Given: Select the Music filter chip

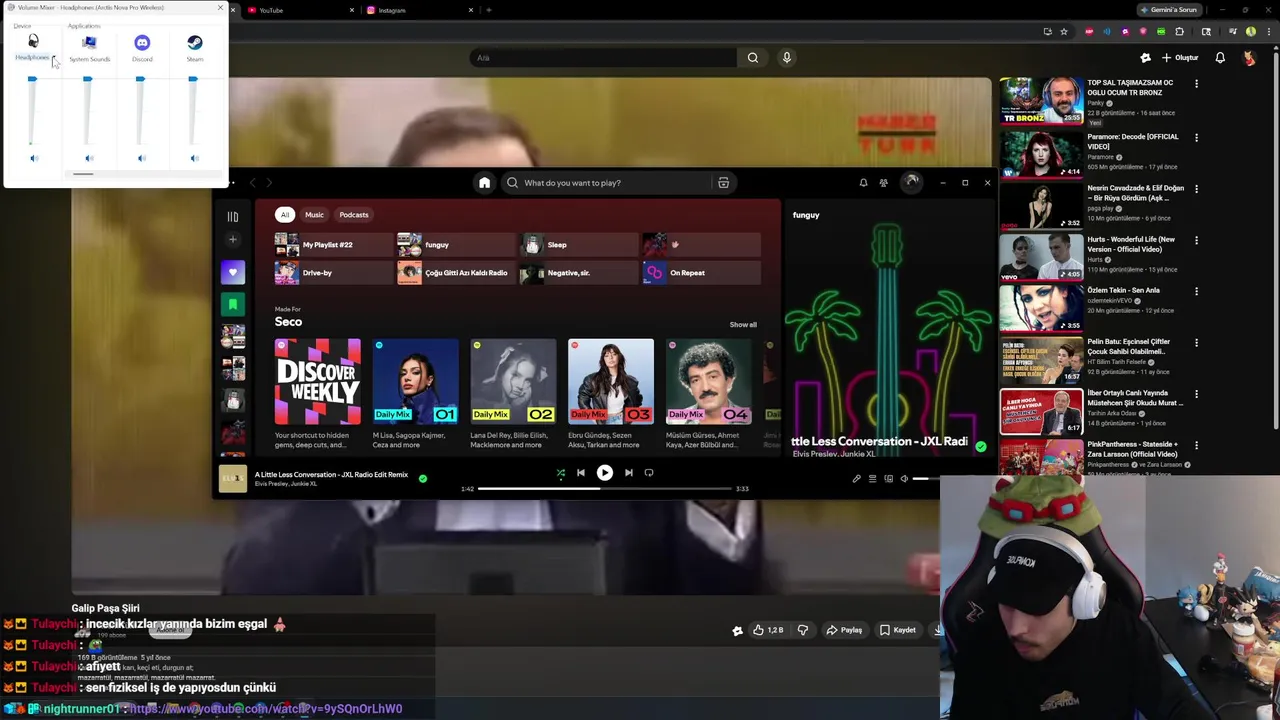Looking at the screenshot, I should click(x=314, y=215).
